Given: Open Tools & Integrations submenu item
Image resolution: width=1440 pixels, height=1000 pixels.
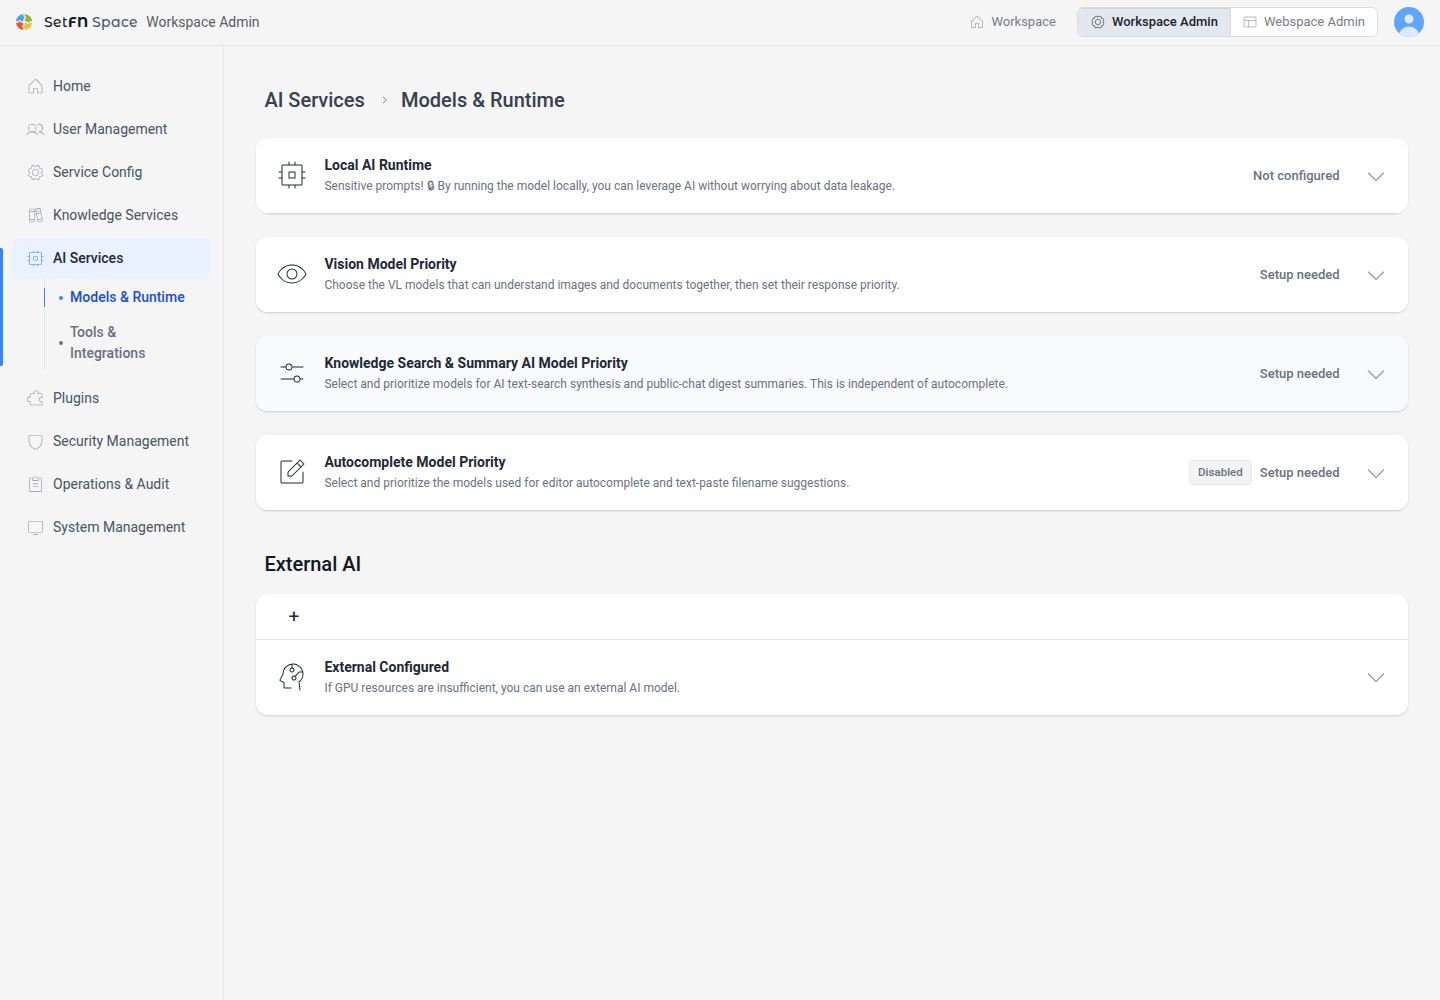Looking at the screenshot, I should pyautogui.click(x=107, y=342).
